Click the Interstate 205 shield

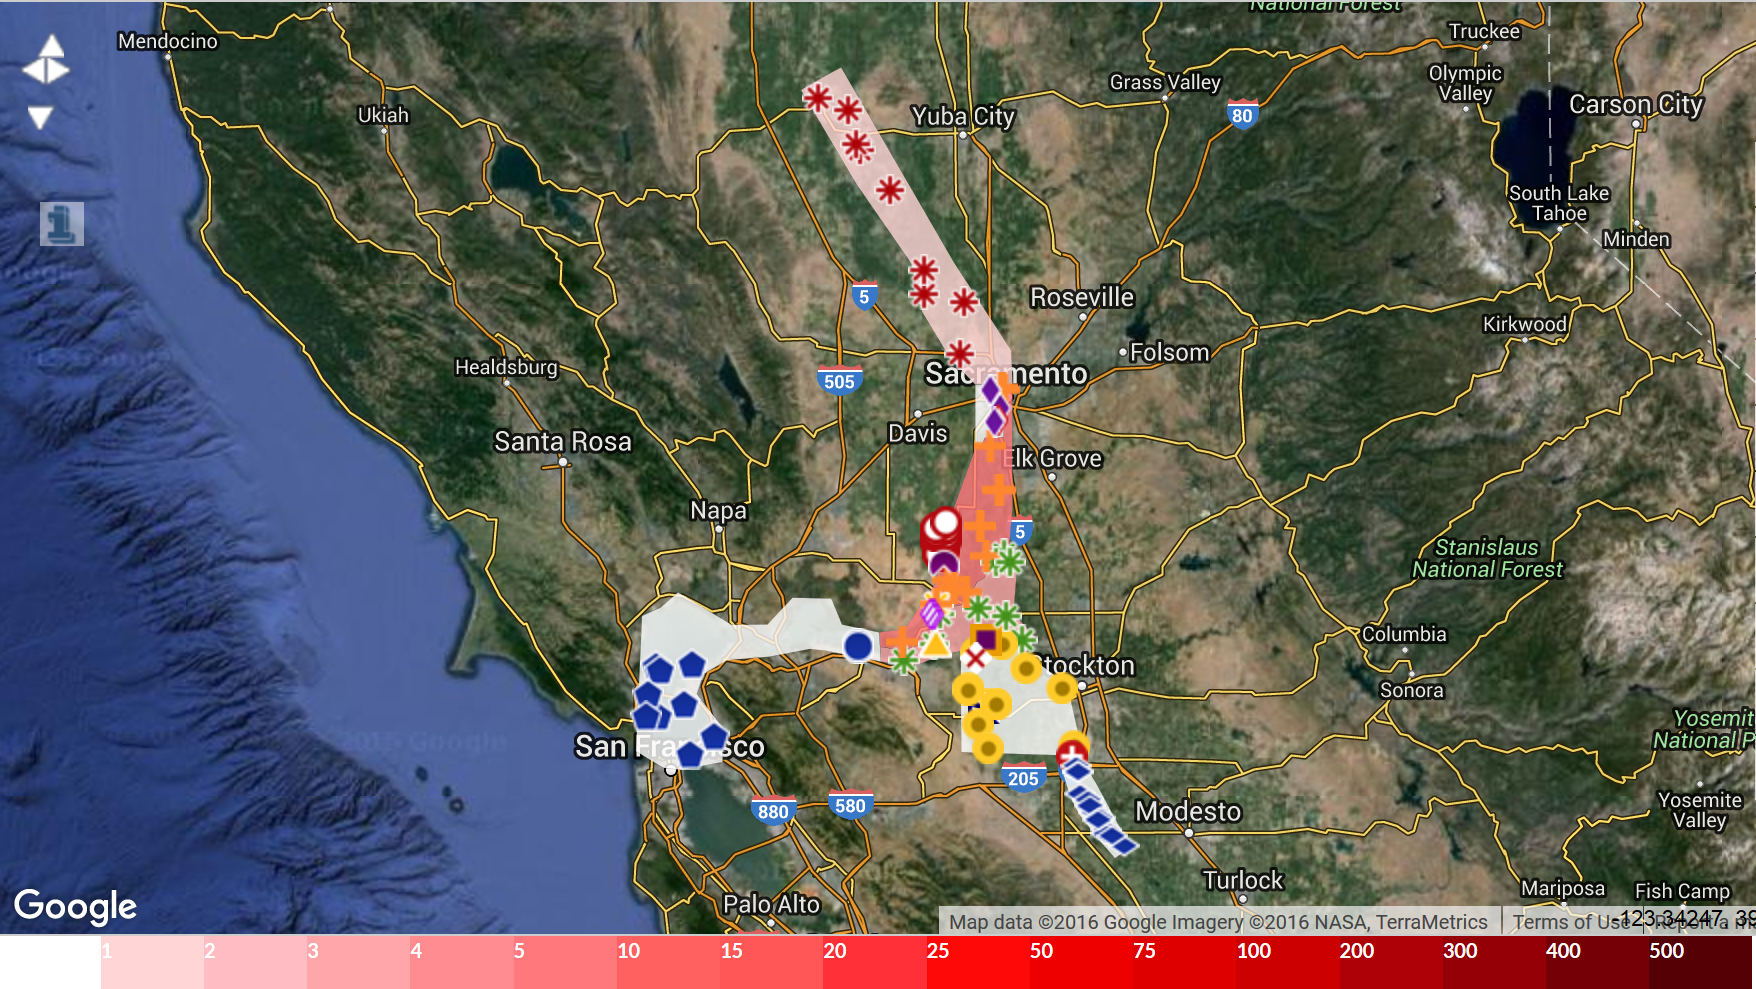pyautogui.click(x=1023, y=778)
